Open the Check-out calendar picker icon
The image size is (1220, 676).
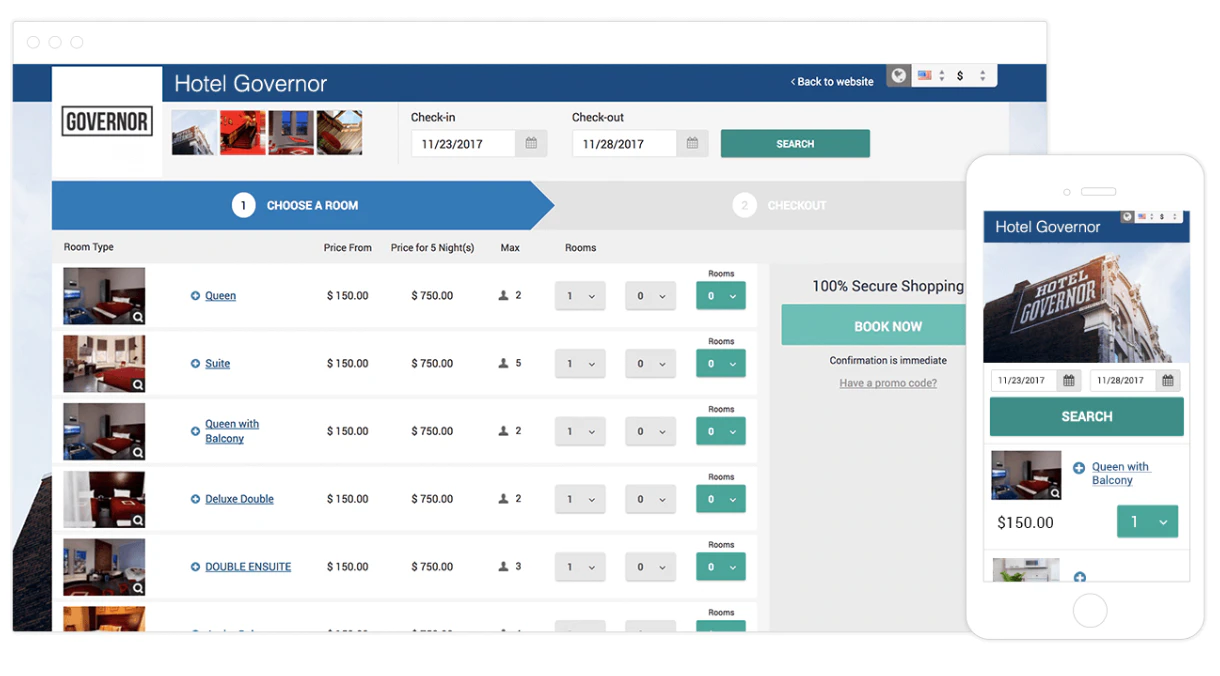[x=692, y=144]
